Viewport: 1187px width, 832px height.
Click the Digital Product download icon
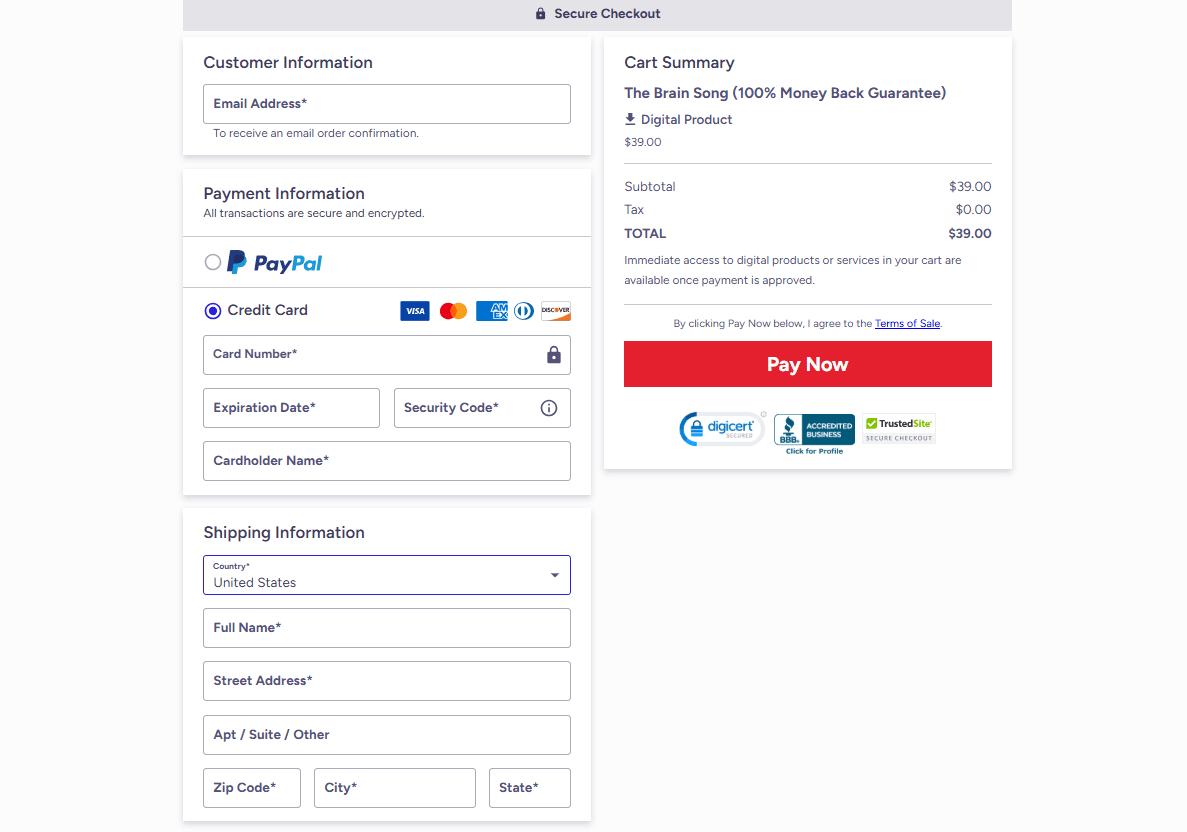tap(630, 119)
